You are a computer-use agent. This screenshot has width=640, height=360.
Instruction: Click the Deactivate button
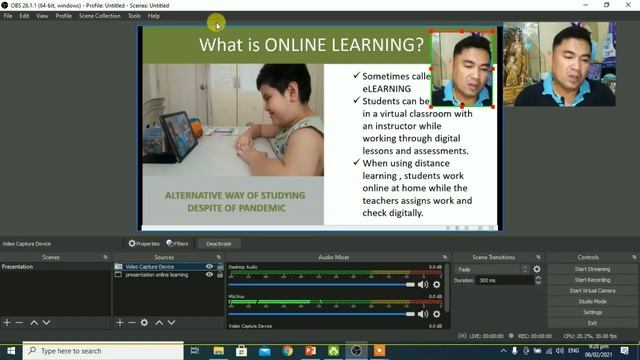[x=219, y=244]
